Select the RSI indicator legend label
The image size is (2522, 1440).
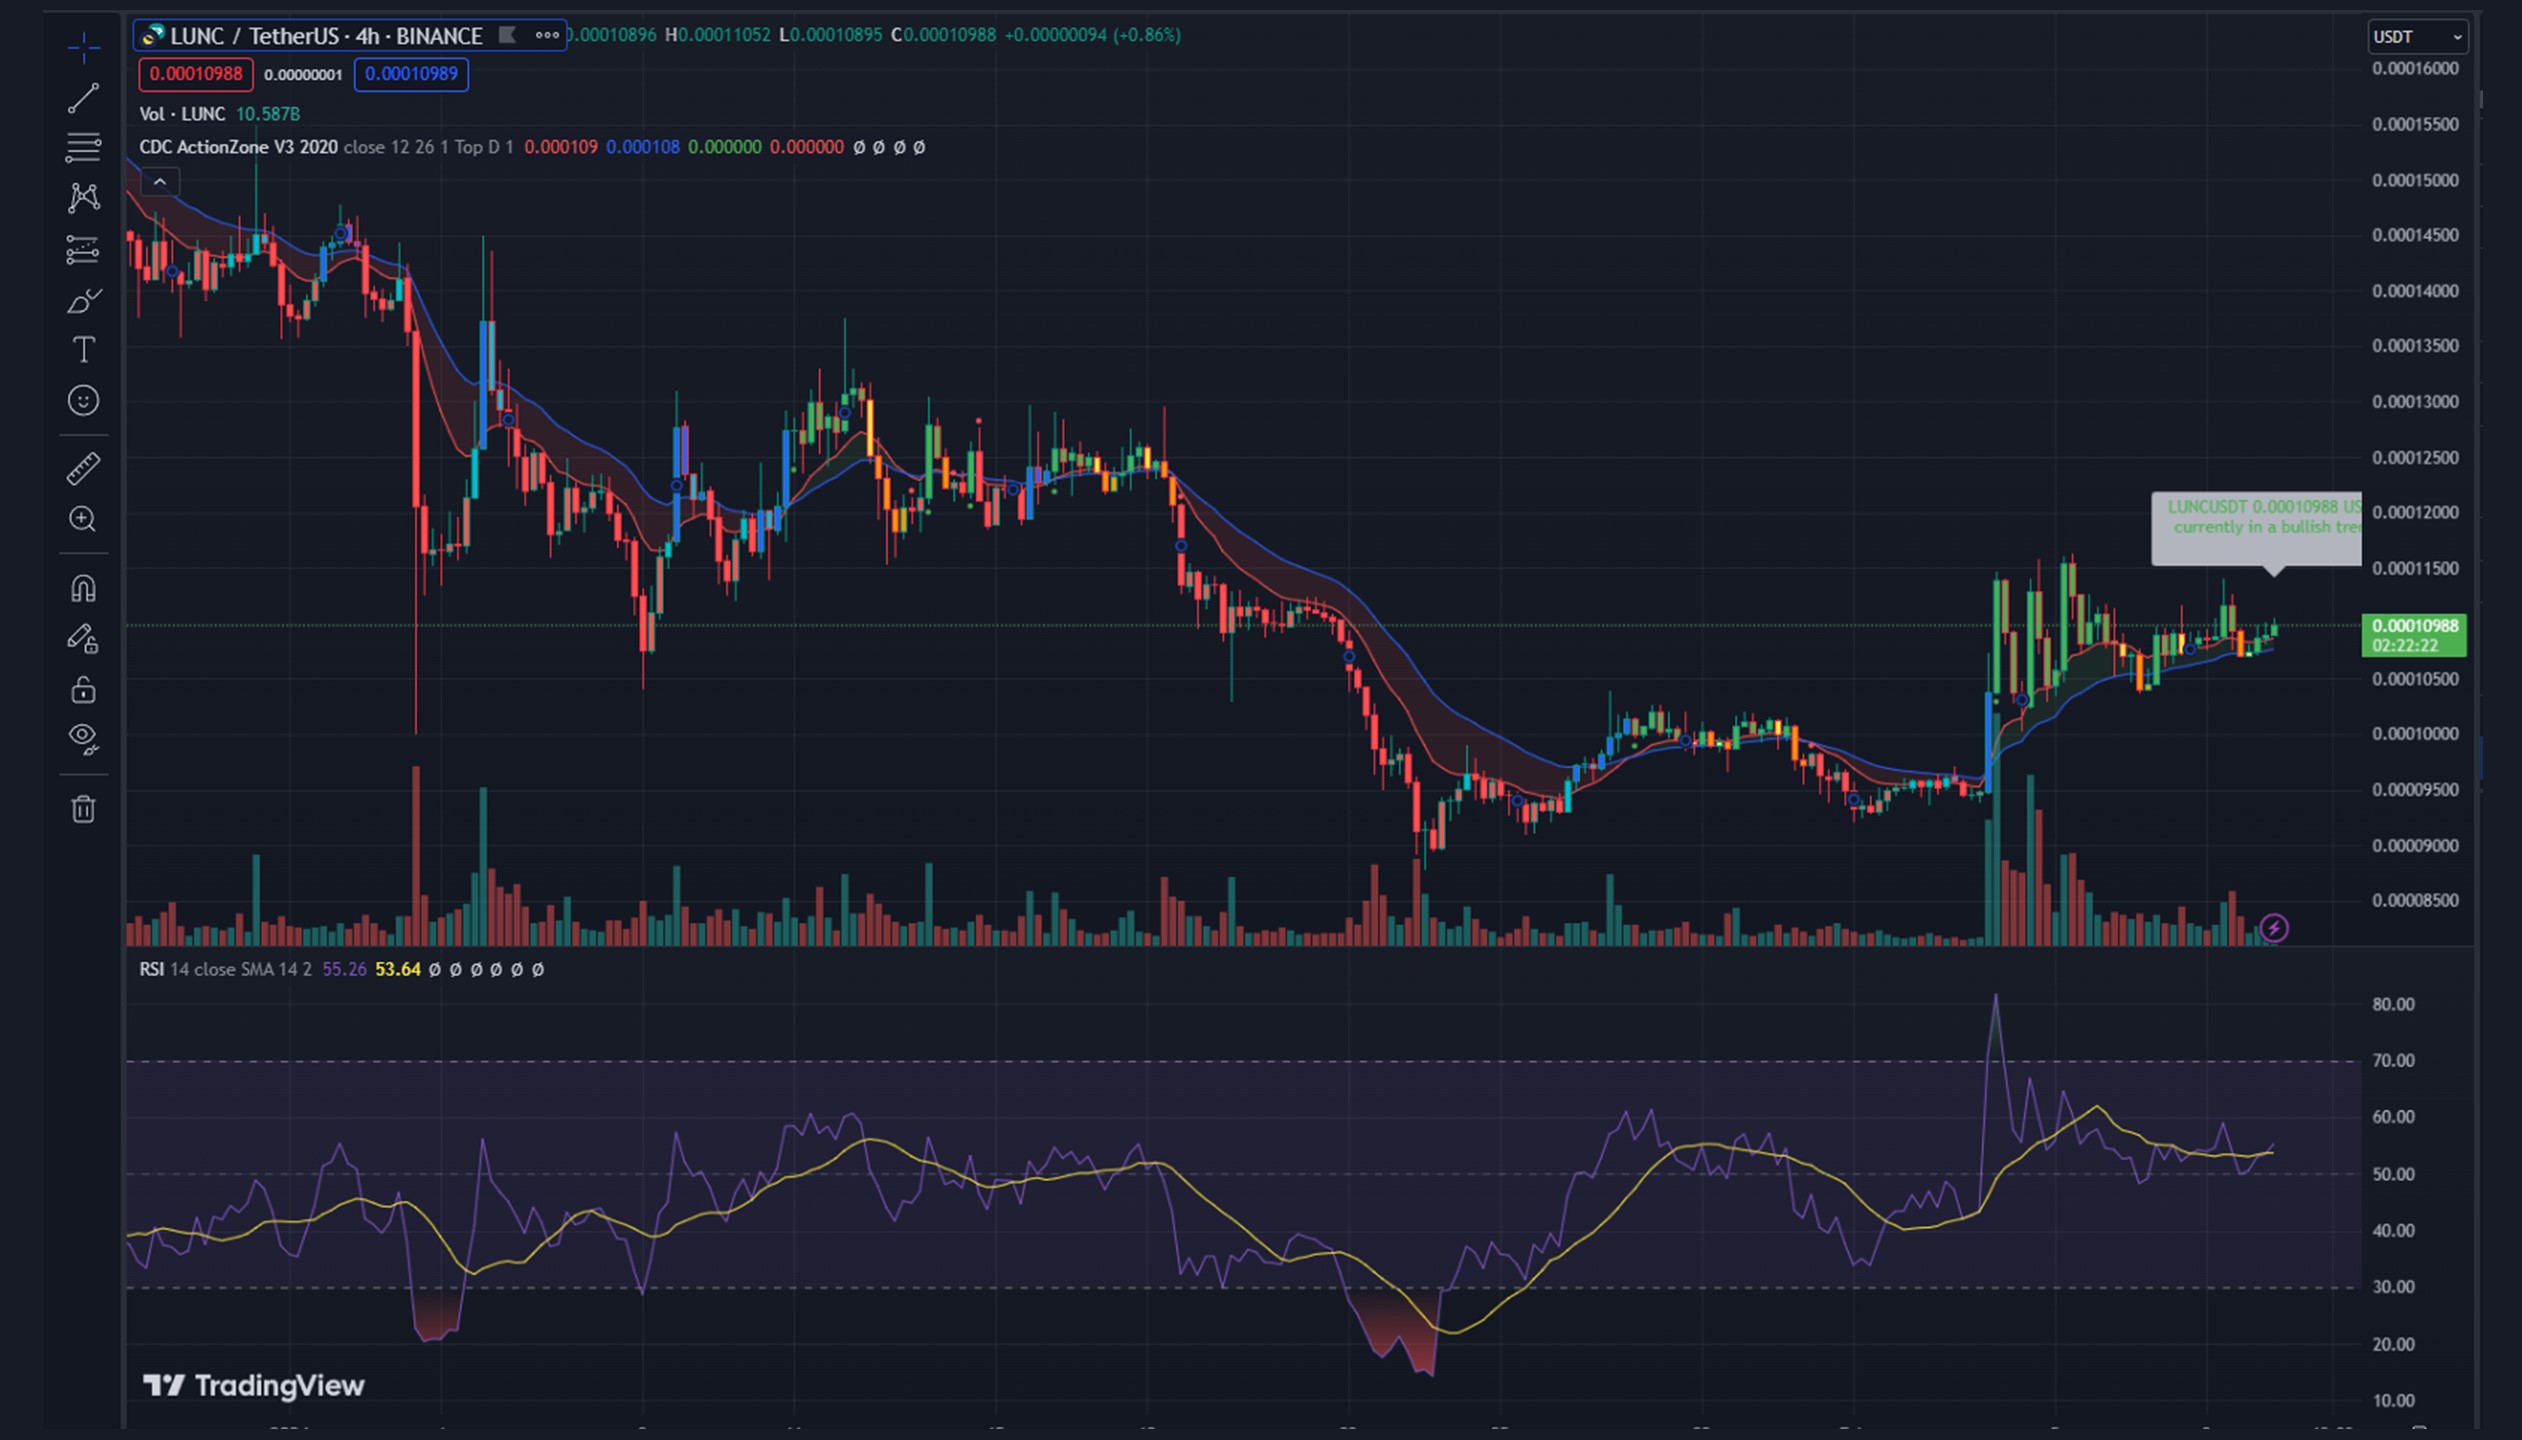(x=151, y=969)
